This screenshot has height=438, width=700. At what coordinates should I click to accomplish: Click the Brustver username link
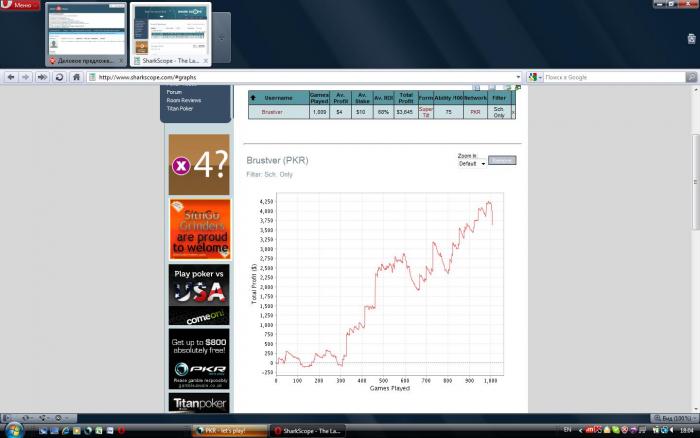click(272, 112)
